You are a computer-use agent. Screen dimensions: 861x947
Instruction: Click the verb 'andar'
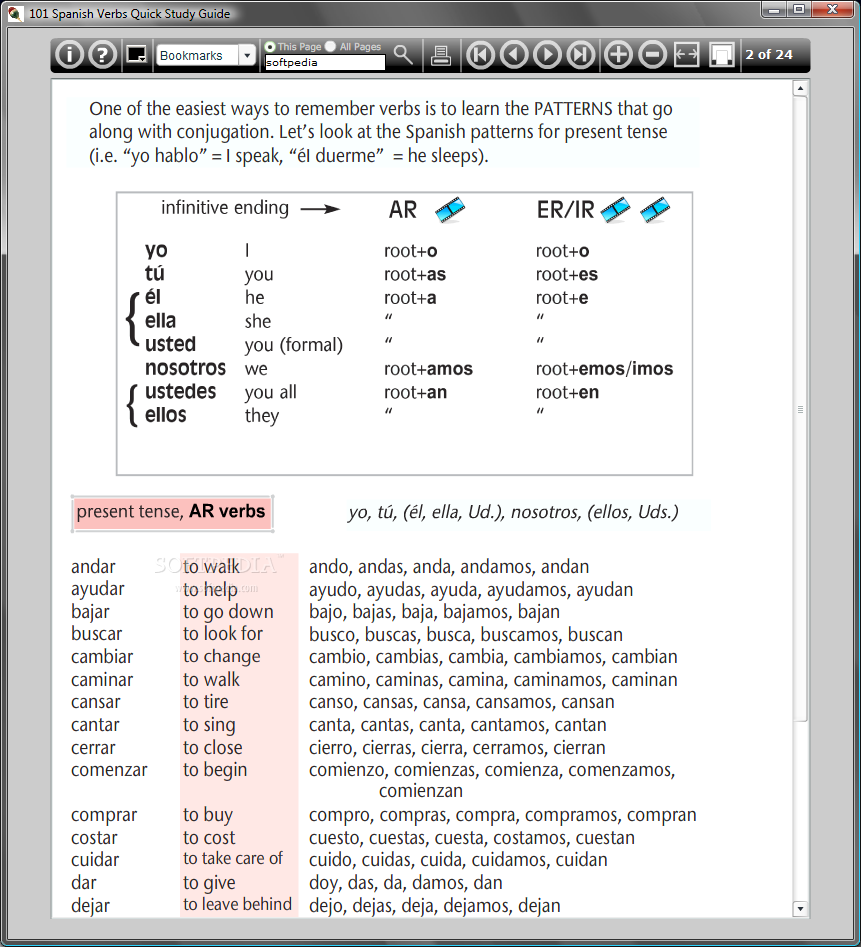[93, 567]
